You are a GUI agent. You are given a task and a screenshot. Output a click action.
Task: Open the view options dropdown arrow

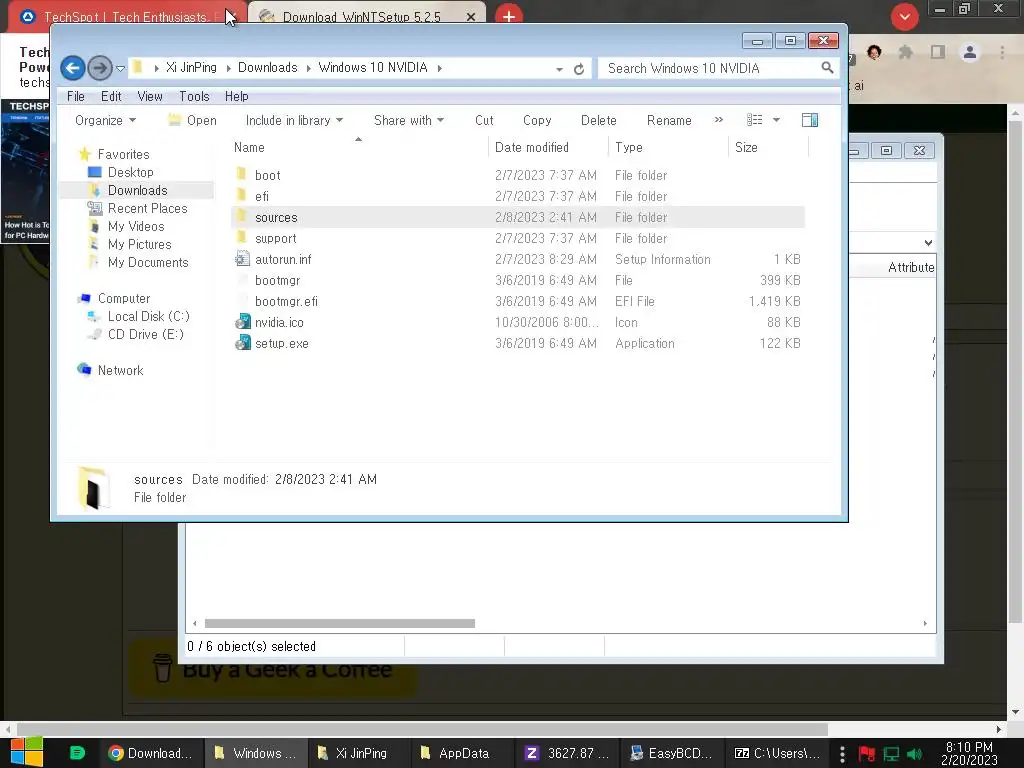776,120
